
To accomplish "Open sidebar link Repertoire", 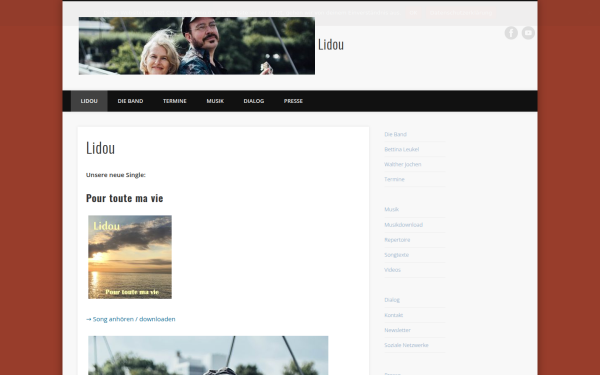I will (397, 240).
